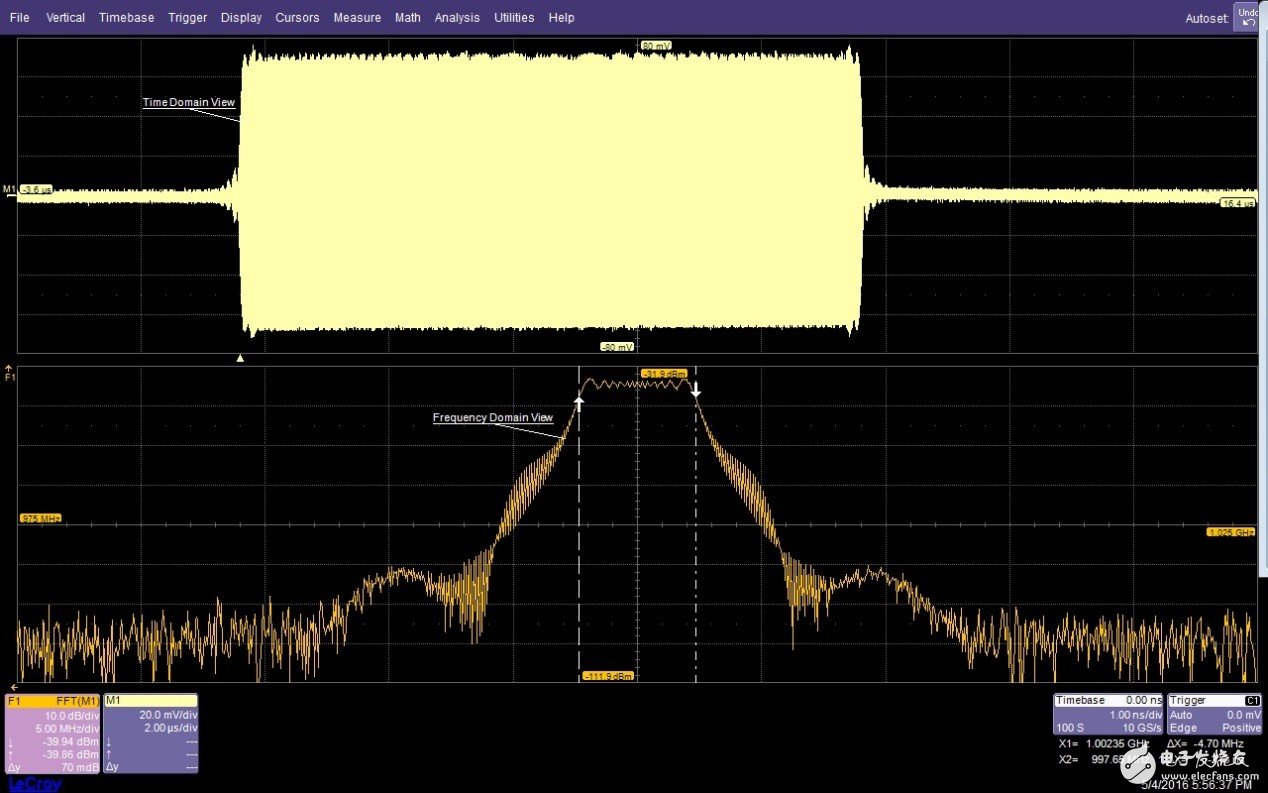Click the LeCroy link at bottom left
1268x793 pixels.
(34, 784)
